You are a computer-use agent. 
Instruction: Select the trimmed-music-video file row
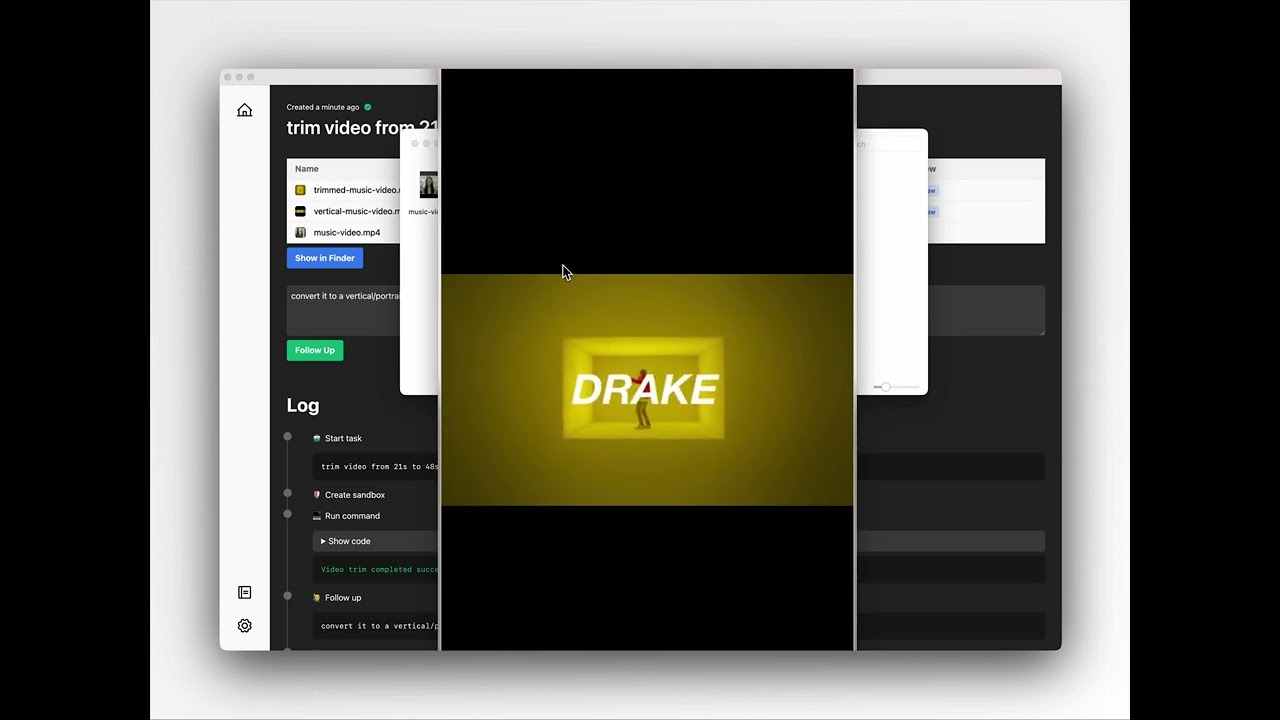[x=343, y=190]
